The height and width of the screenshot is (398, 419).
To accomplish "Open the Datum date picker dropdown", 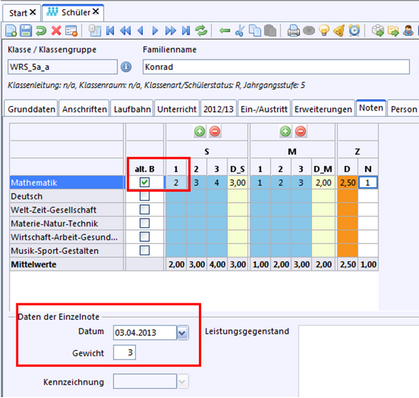I will coord(182,333).
